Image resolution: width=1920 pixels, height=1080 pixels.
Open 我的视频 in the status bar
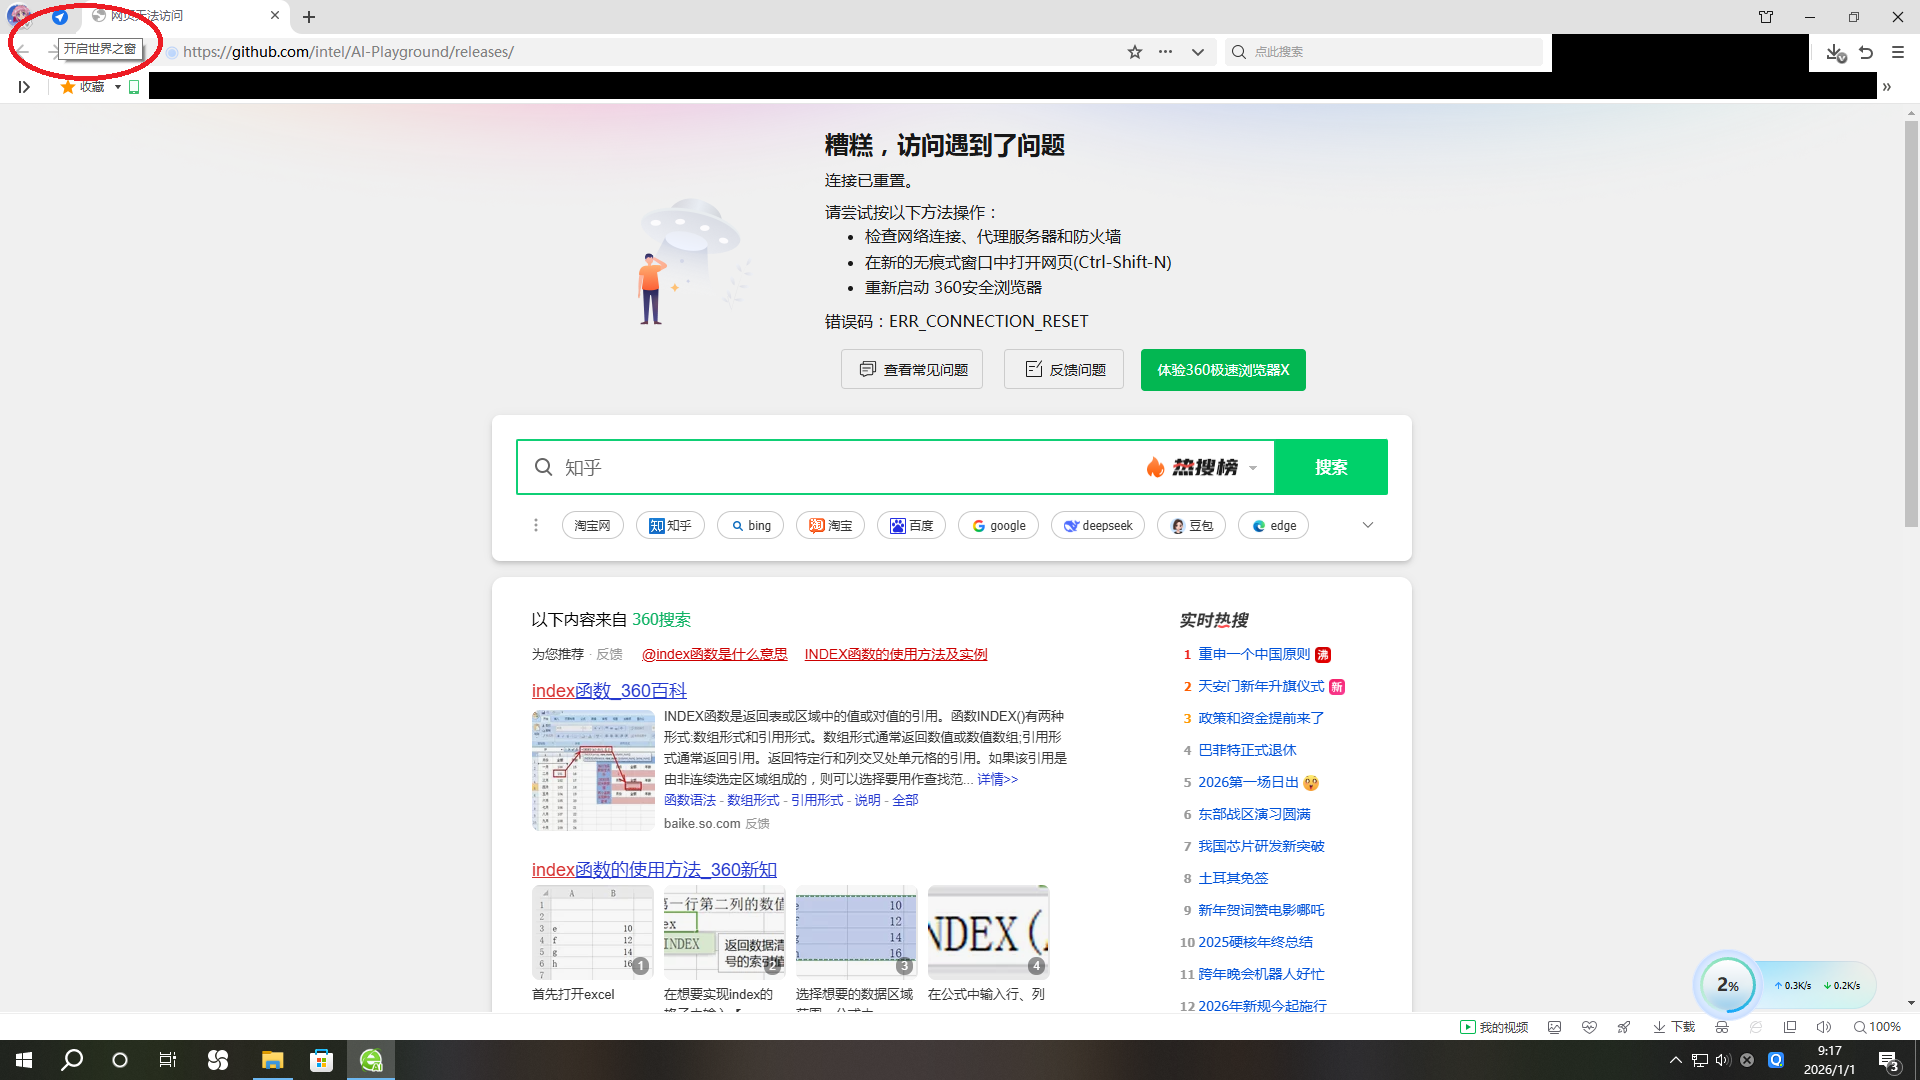coord(1494,1027)
